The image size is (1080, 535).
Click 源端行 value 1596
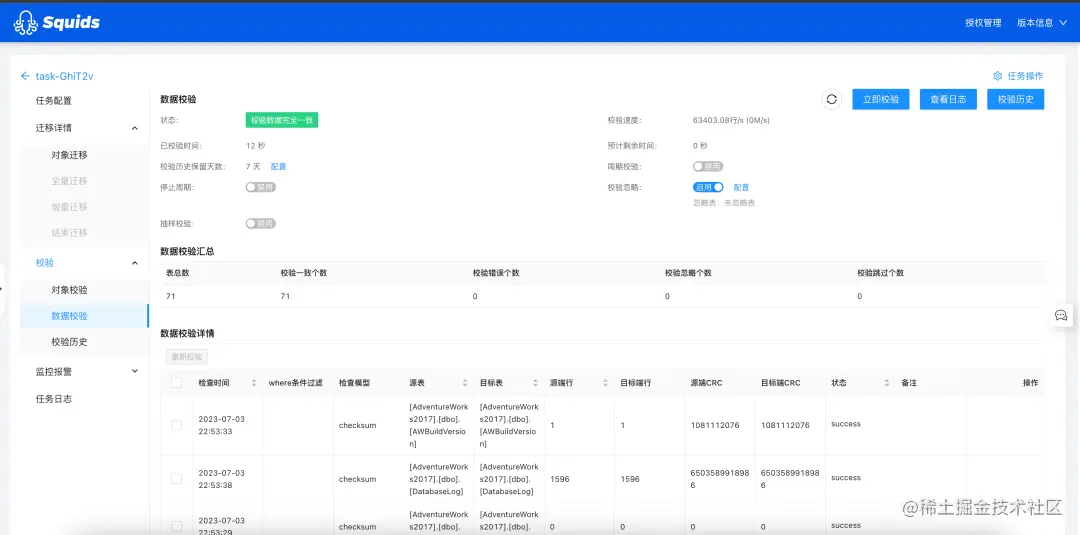pyautogui.click(x=559, y=479)
